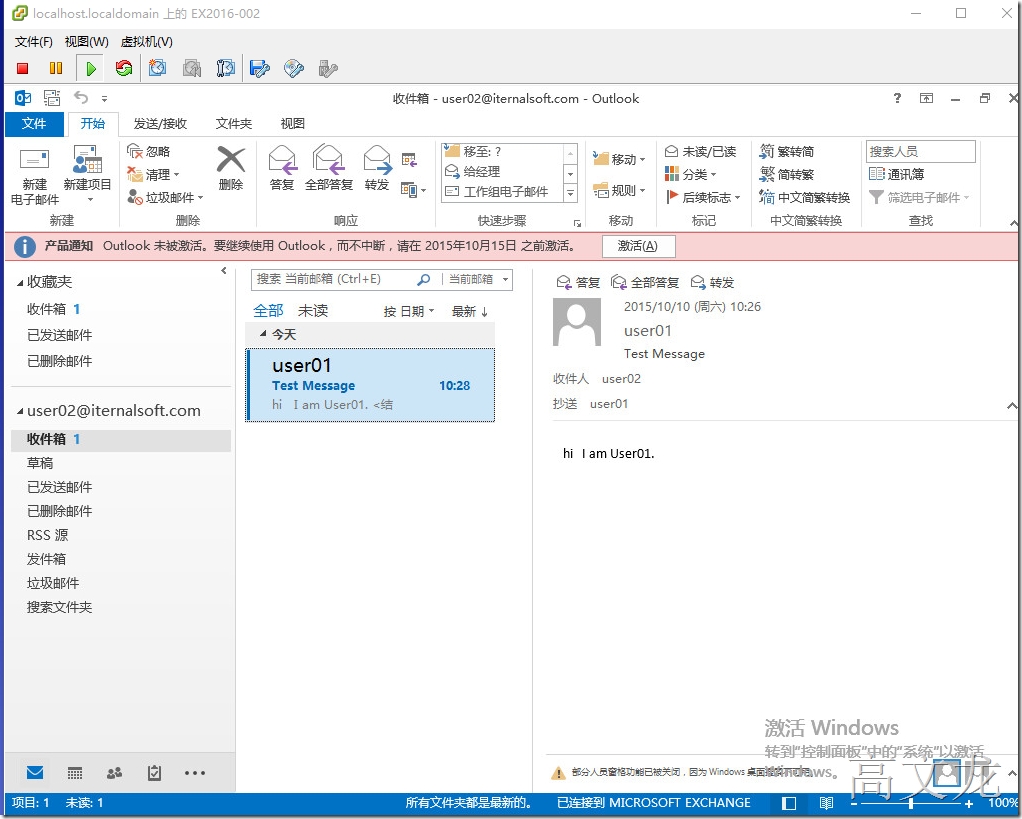
Task: Switch to reading view in status bar
Action: point(826,803)
